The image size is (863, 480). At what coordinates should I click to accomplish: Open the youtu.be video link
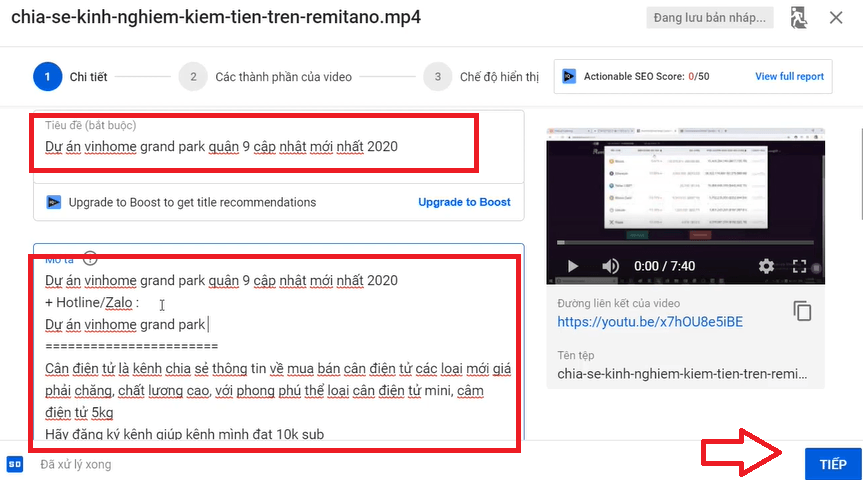(x=650, y=322)
